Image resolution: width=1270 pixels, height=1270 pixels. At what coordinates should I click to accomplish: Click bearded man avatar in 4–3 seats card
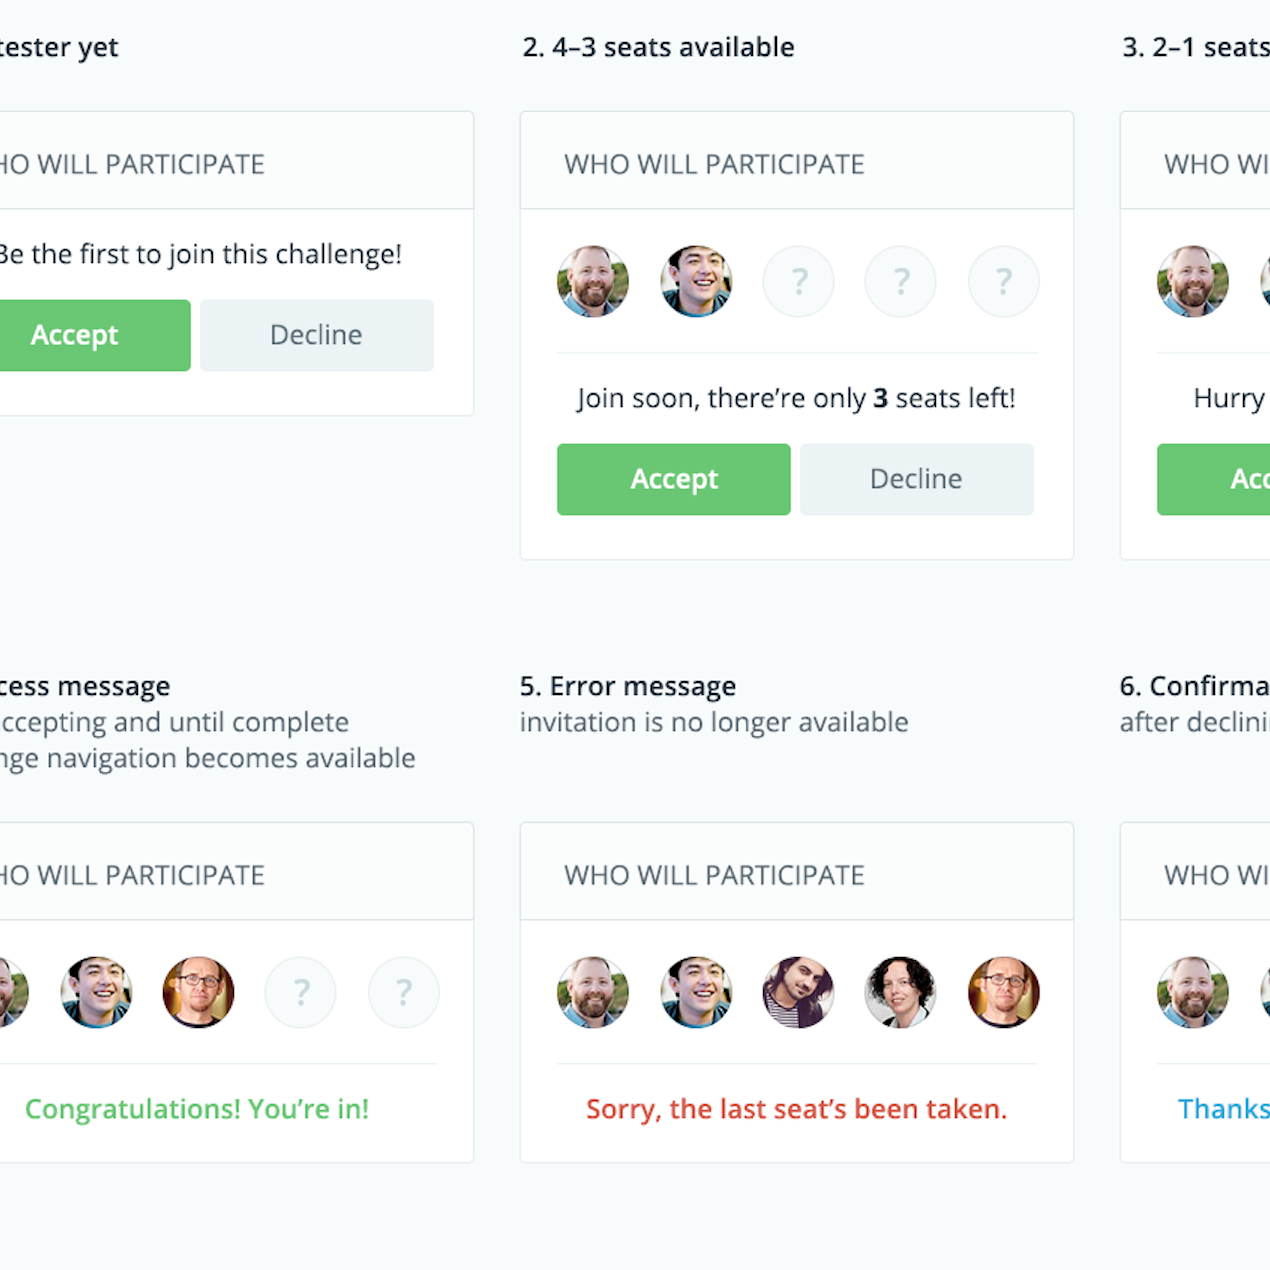point(593,281)
